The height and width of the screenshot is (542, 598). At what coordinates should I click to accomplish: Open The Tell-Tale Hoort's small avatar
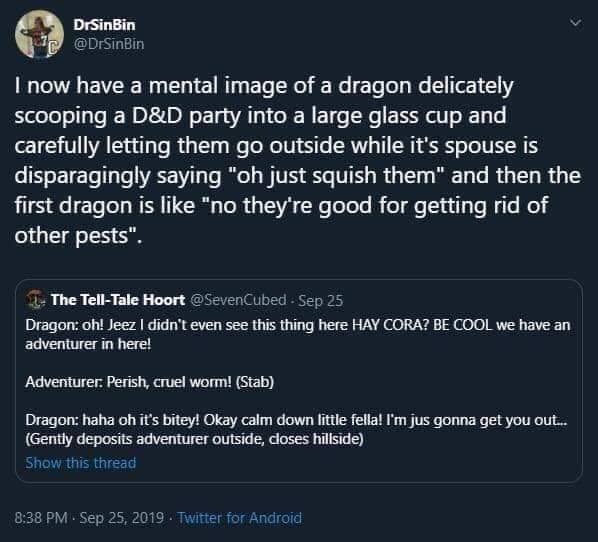point(35,299)
